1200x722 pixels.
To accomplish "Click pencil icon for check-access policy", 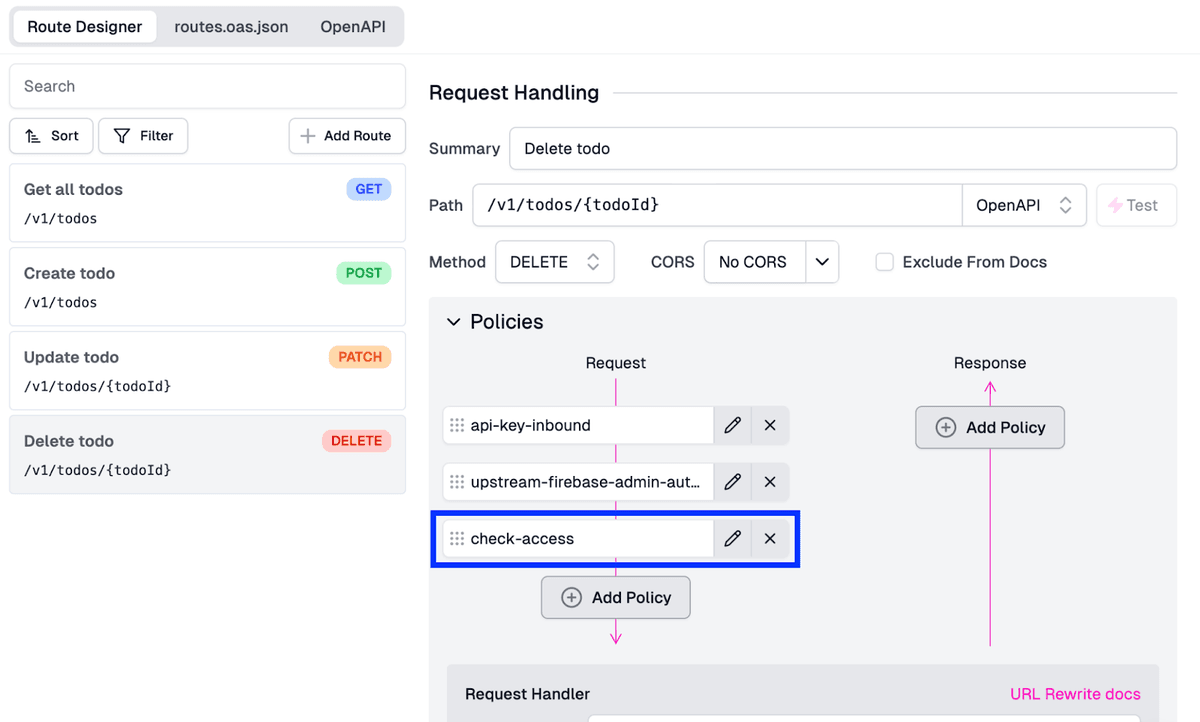I will pos(733,539).
